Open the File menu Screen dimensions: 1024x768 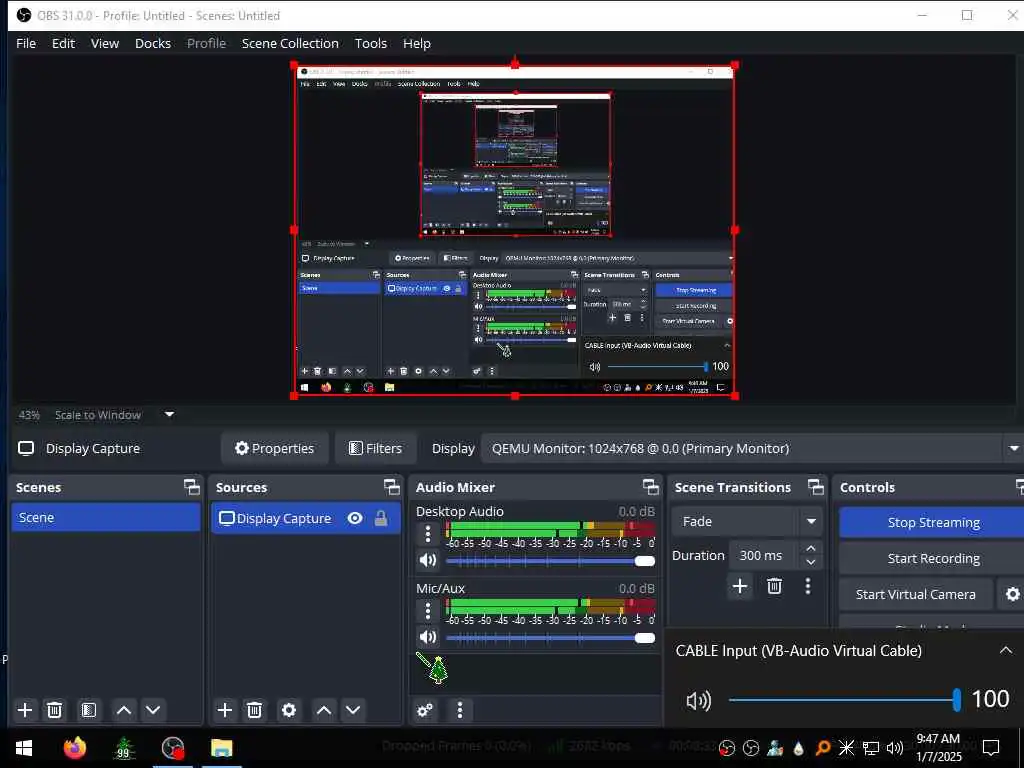[26, 43]
